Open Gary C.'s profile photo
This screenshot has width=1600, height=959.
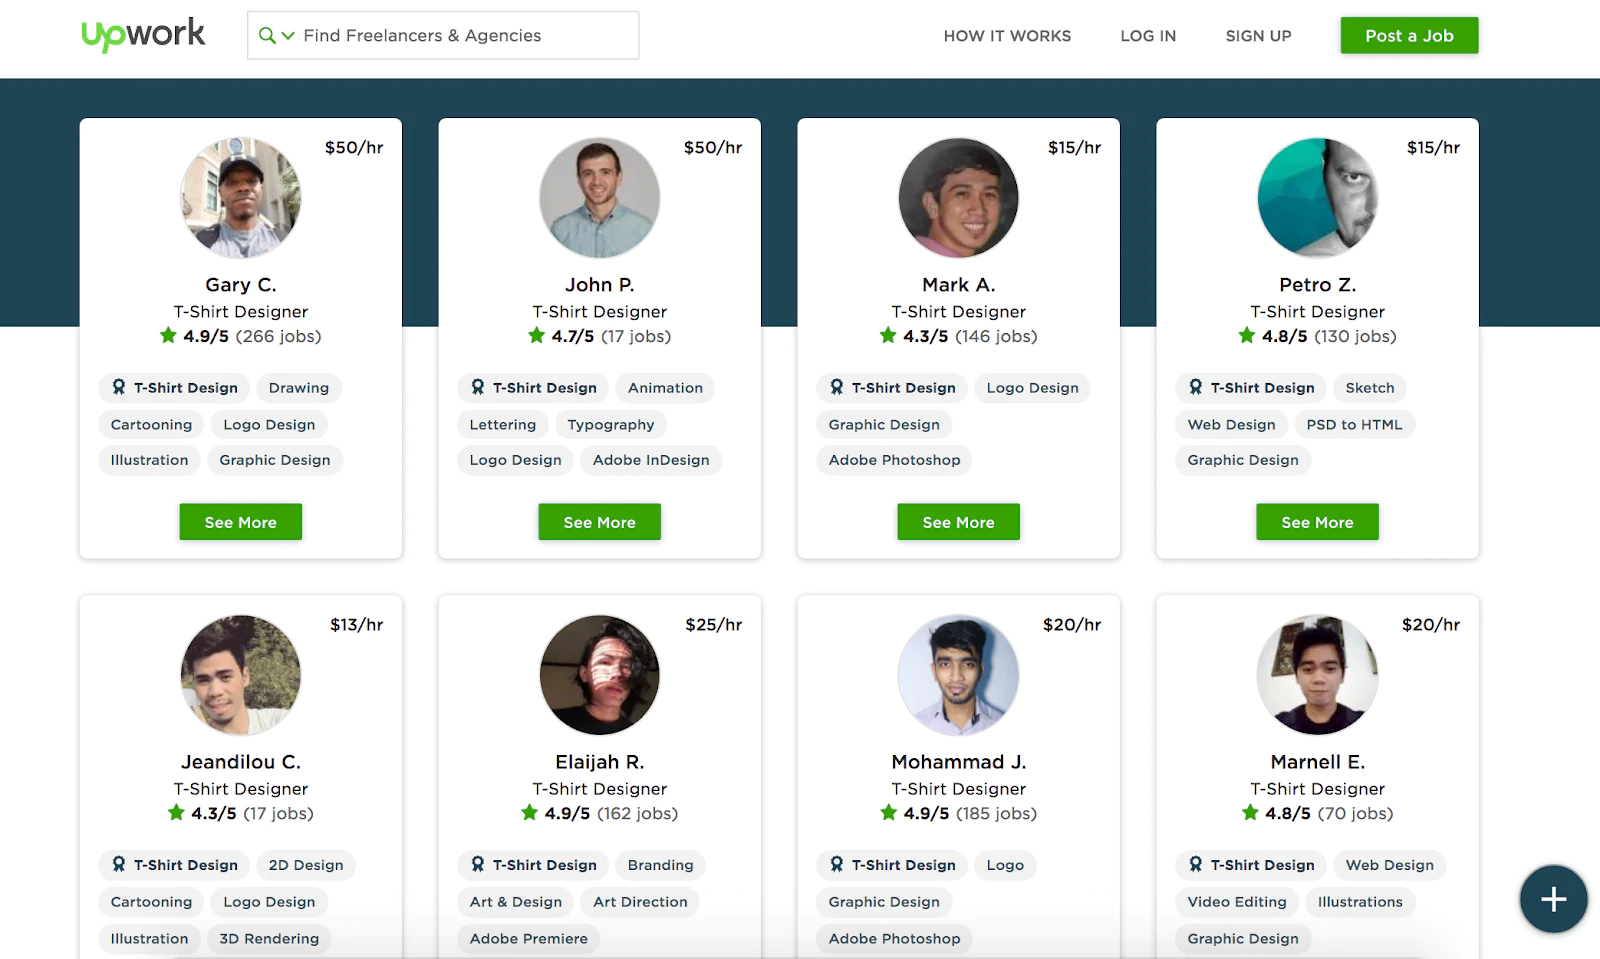pos(241,198)
